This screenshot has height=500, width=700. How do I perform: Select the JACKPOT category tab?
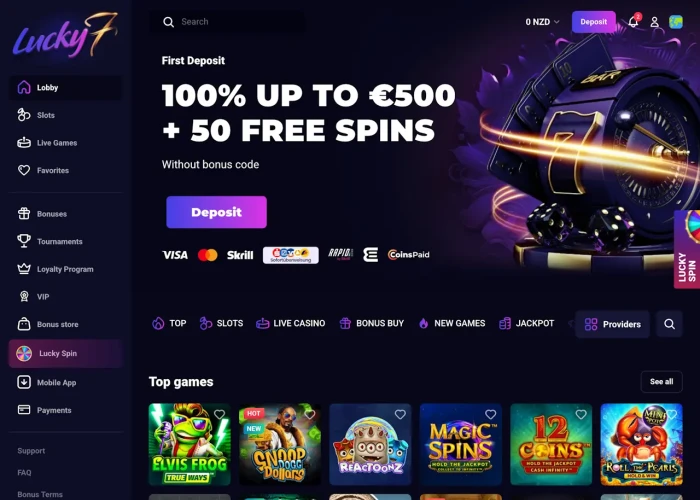527,323
